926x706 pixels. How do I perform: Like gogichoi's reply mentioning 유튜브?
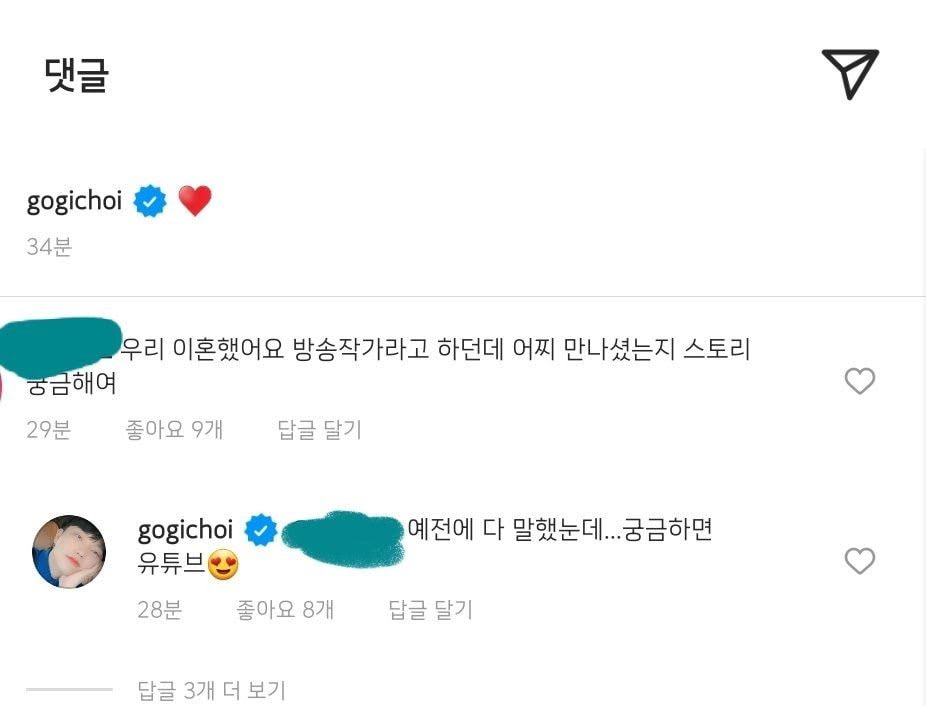coord(860,561)
